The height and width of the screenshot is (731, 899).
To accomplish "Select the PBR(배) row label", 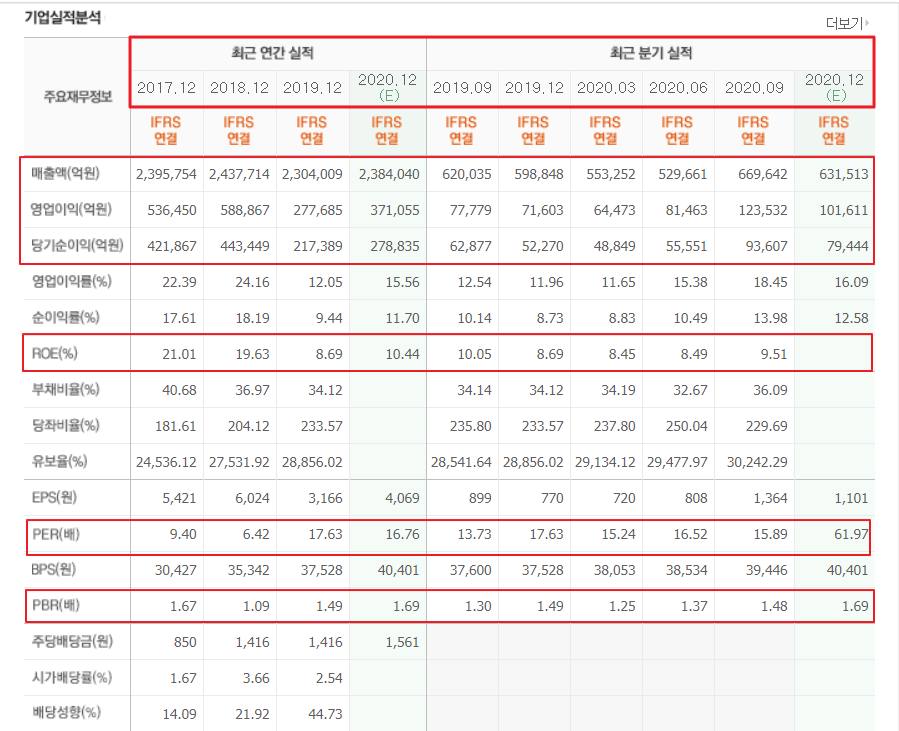I will point(56,605).
